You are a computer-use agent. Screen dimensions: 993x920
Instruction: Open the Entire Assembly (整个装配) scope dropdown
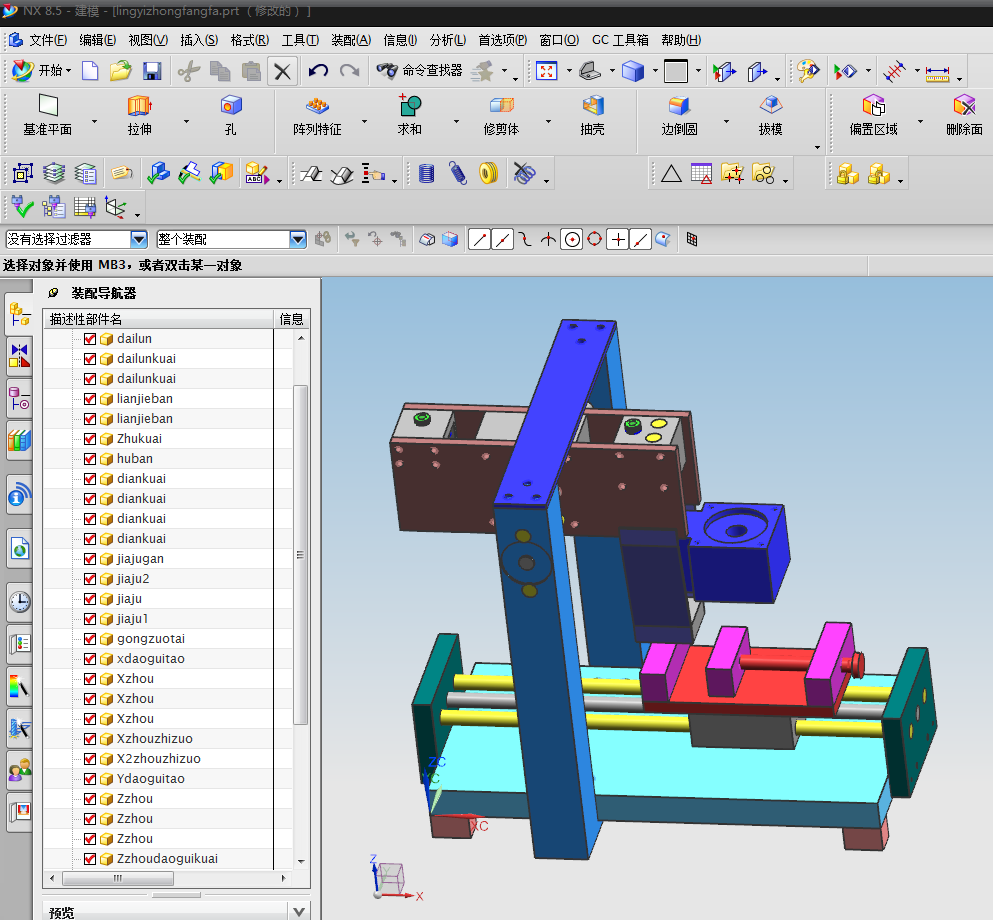(298, 239)
